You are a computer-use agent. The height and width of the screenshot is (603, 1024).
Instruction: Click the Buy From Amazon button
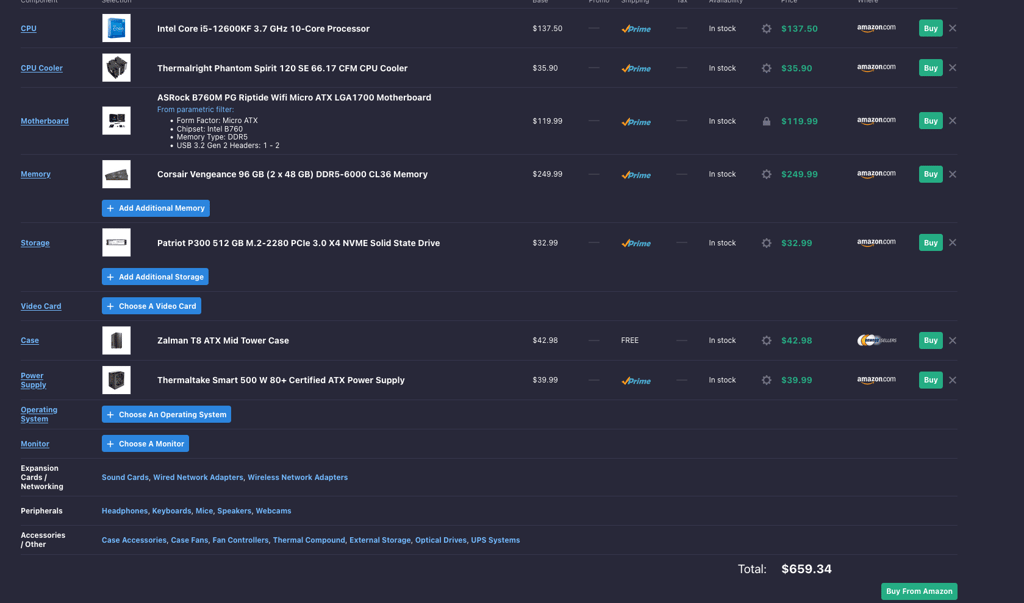tap(919, 591)
